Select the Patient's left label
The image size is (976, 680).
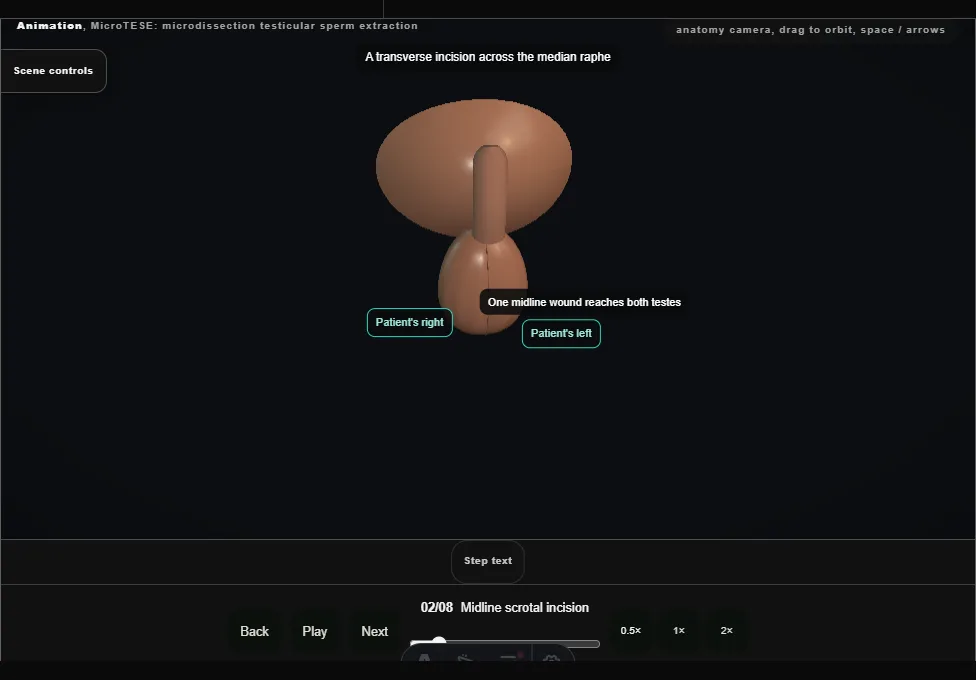point(561,334)
